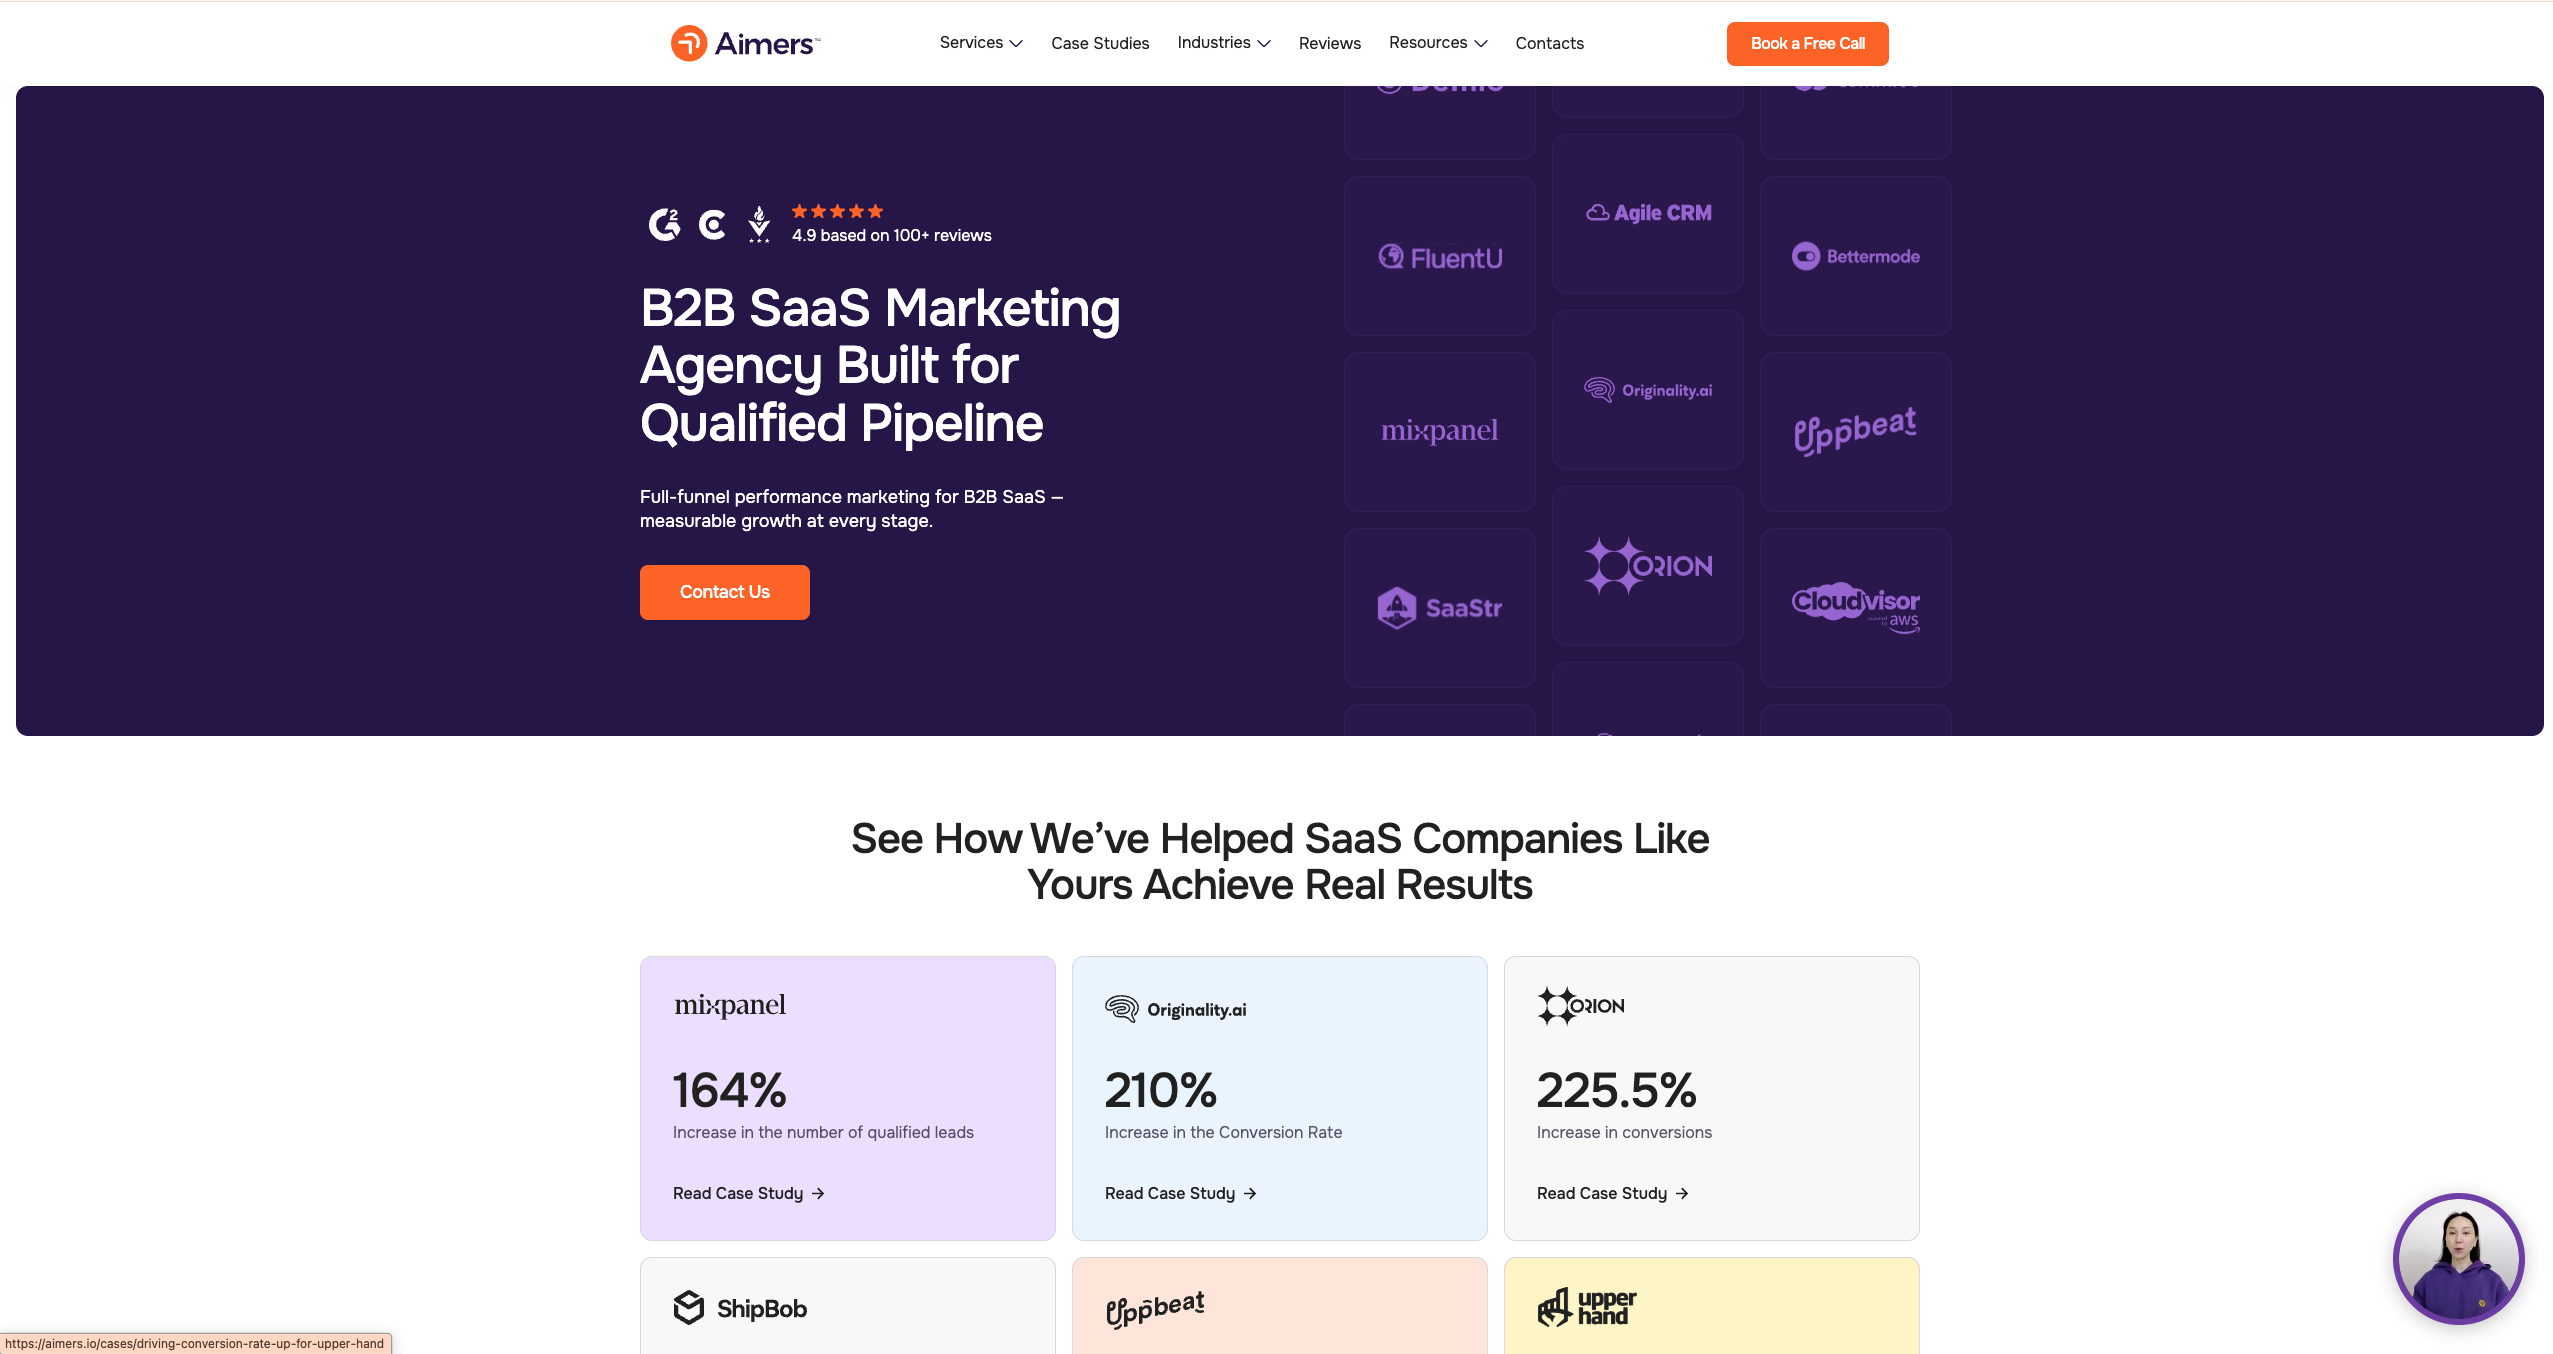
Task: Select the Cloudvisor logo tile
Action: click(x=1855, y=608)
